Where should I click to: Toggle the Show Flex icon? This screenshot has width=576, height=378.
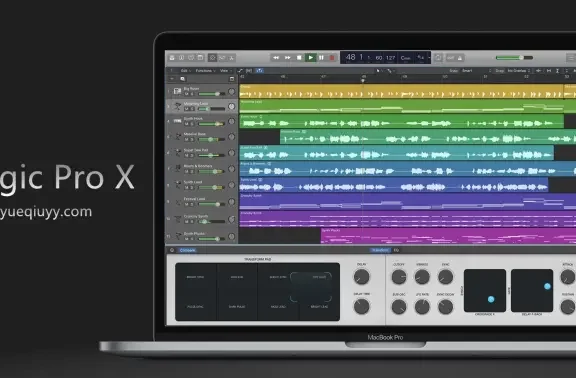[249, 71]
